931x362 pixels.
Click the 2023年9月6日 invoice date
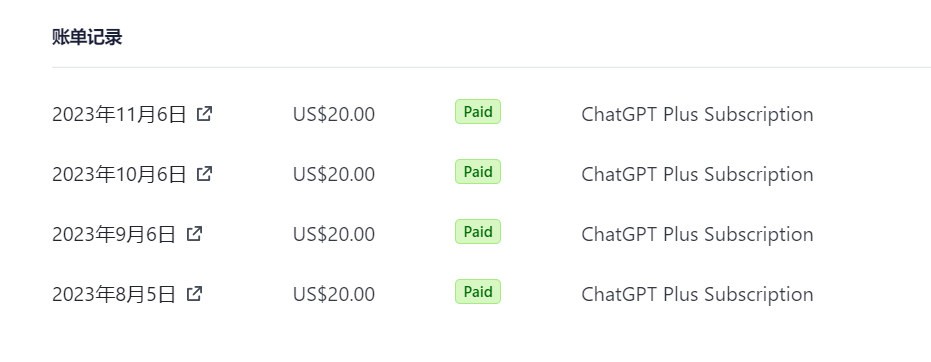click(113, 234)
